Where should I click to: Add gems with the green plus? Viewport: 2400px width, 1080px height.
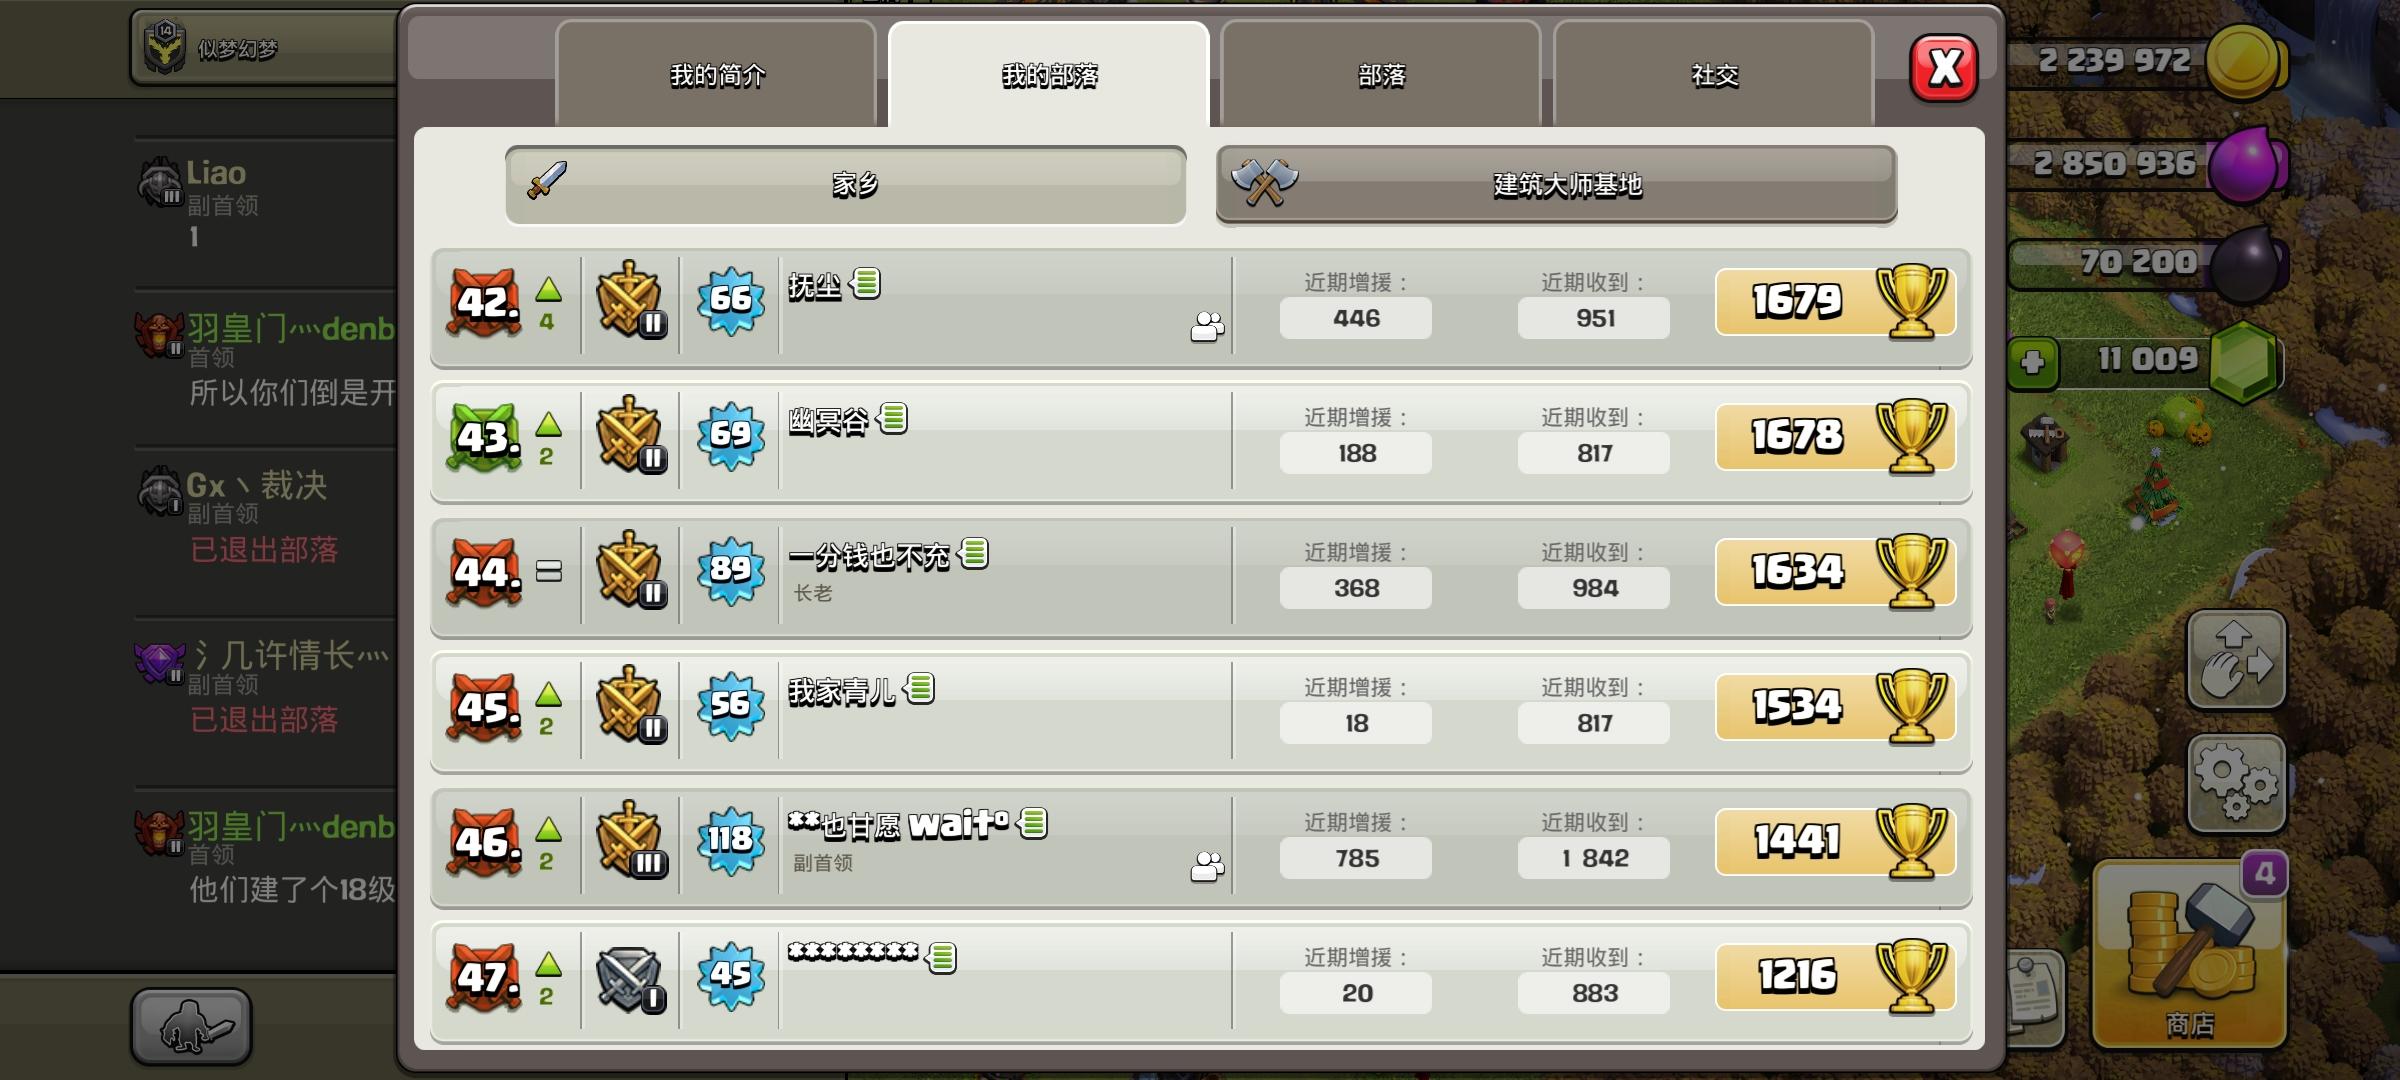coord(2032,362)
